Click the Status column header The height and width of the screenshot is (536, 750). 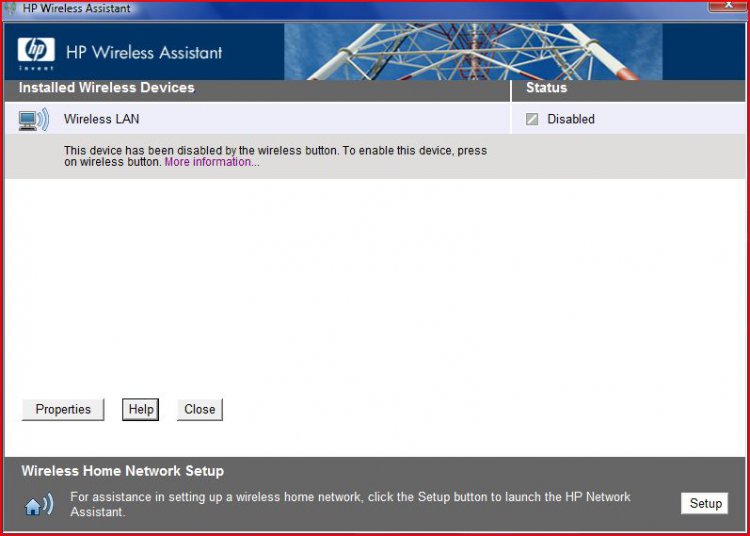546,88
